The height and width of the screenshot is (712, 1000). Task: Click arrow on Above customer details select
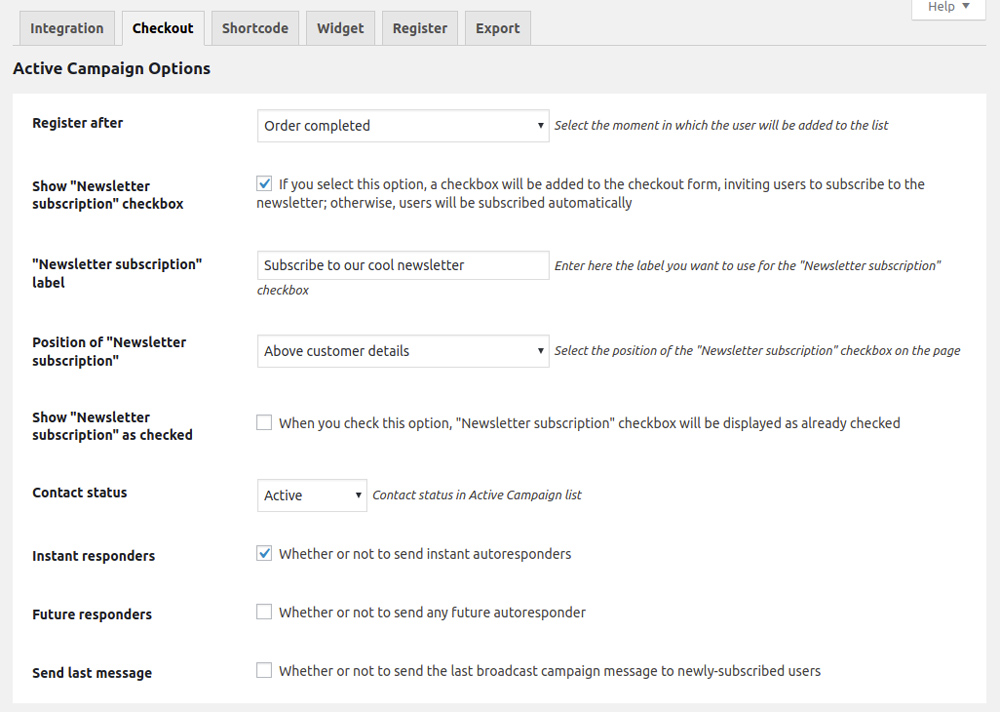click(x=541, y=351)
